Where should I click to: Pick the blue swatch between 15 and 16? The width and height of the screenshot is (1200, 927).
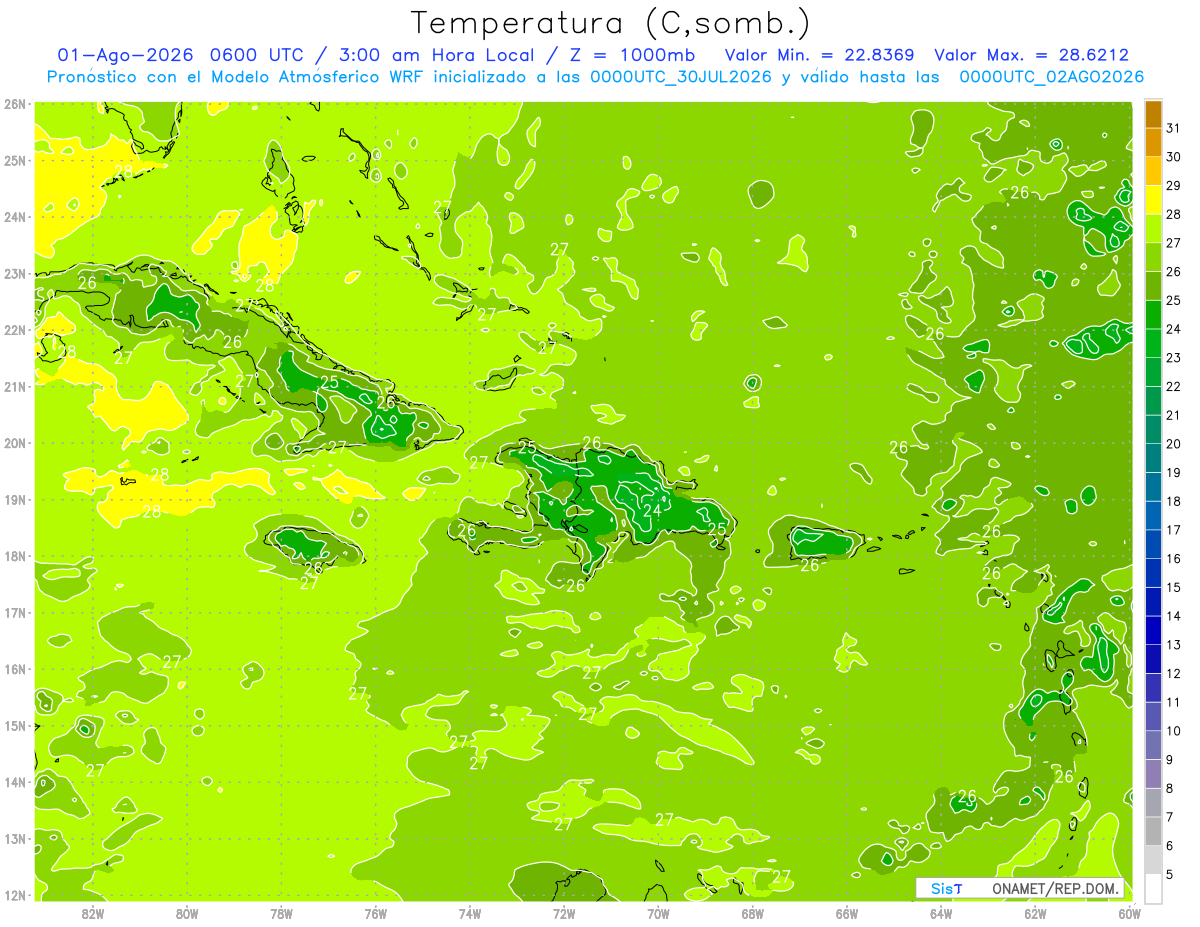1153,573
